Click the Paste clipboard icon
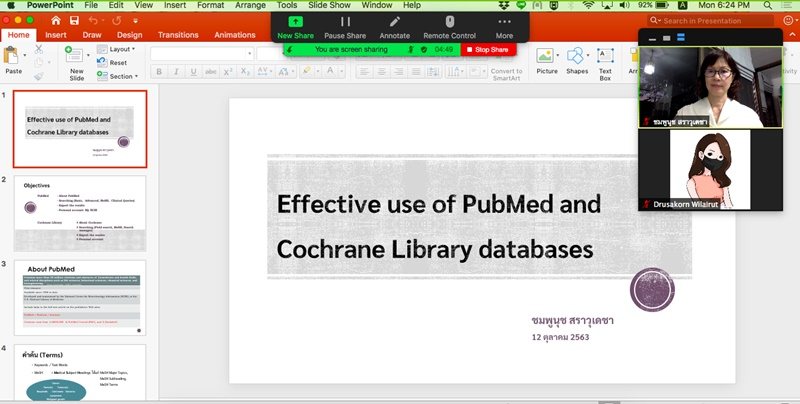The image size is (800, 404). (x=13, y=57)
